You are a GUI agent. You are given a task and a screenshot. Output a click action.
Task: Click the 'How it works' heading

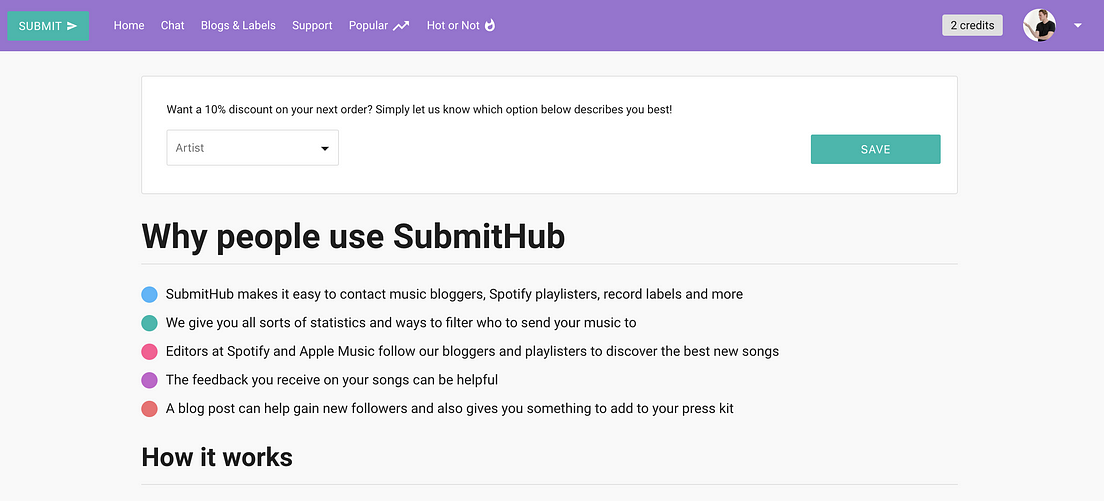(217, 457)
